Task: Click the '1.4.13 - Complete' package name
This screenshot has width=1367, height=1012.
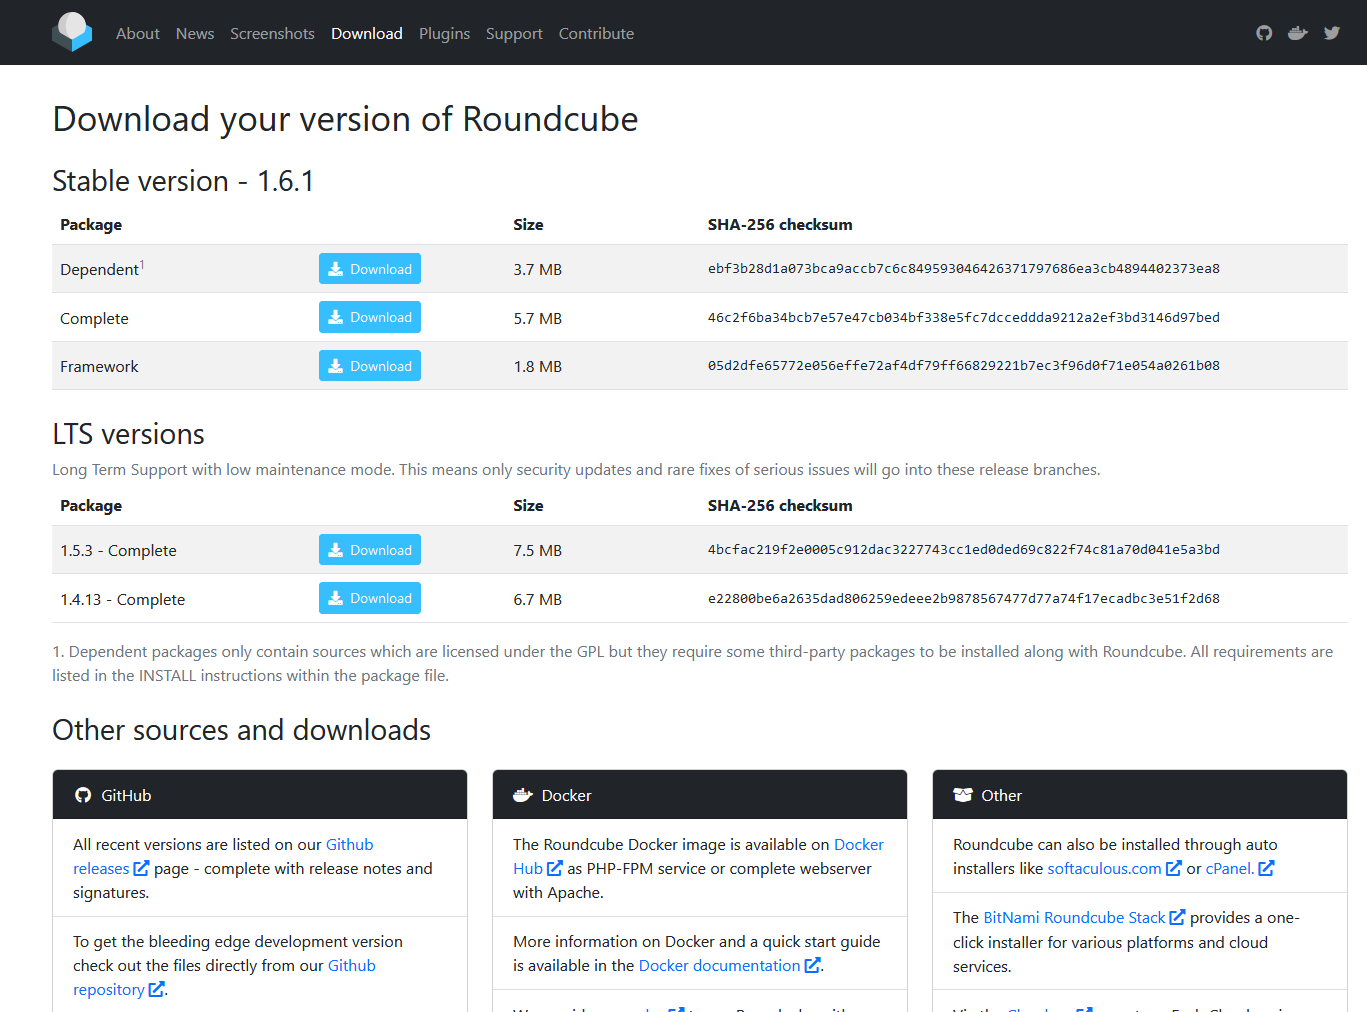Action: 123,600
